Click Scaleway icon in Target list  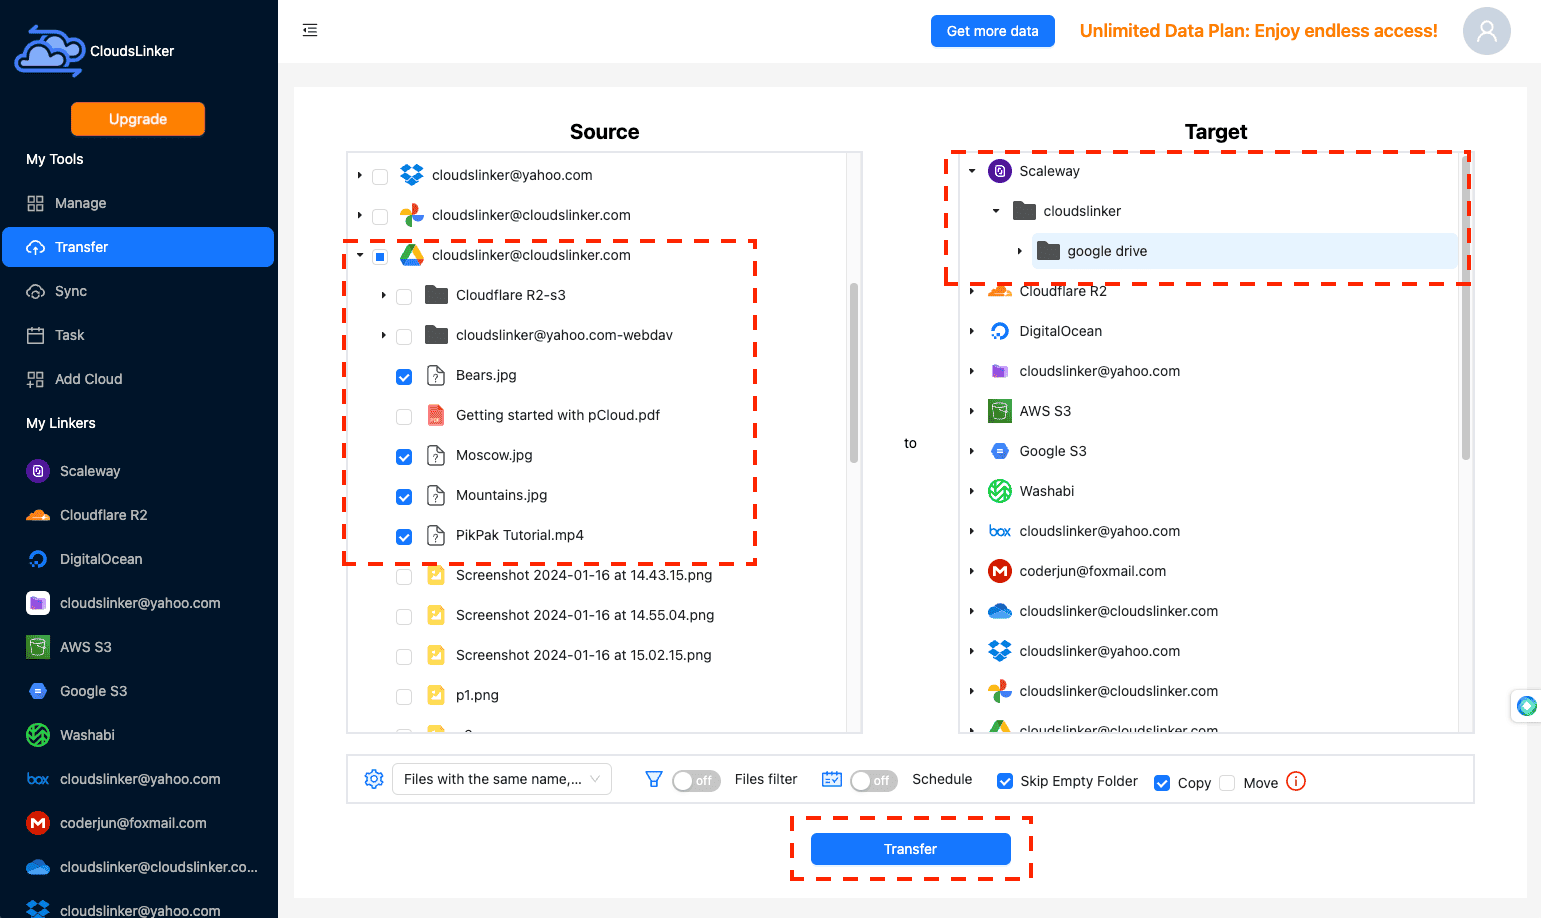pos(1000,171)
